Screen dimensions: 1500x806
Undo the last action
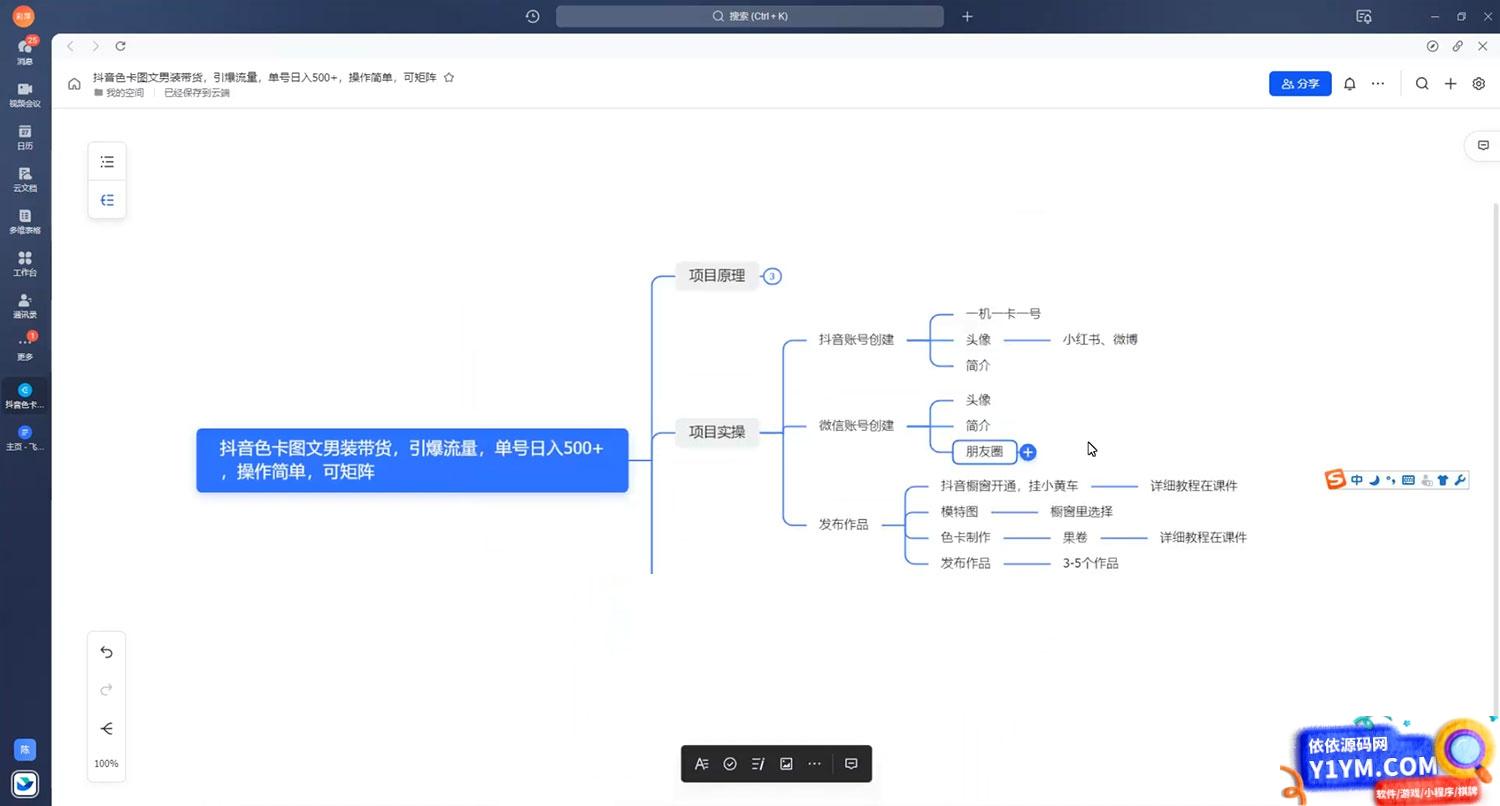pyautogui.click(x=106, y=652)
